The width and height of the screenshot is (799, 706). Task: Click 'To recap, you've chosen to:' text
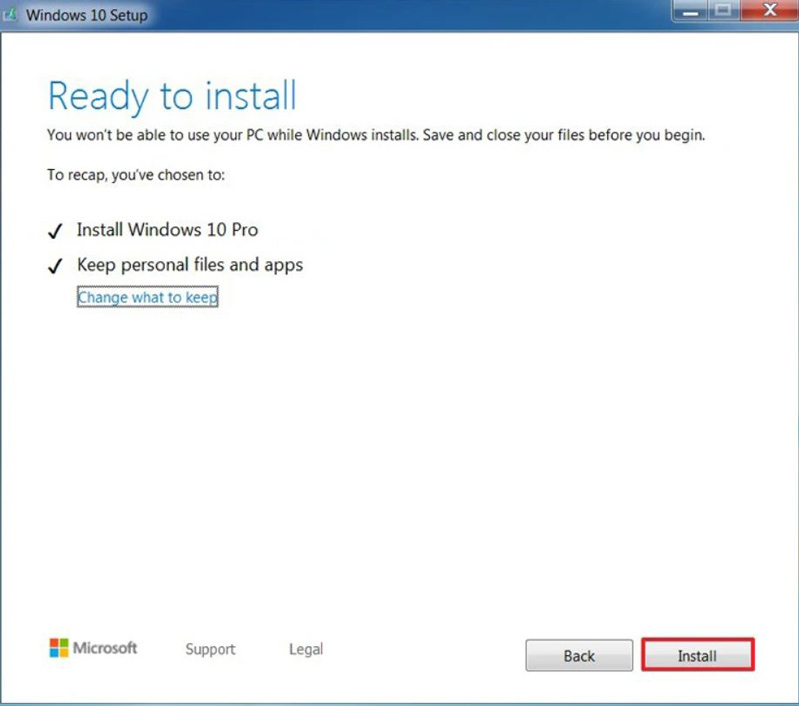click(136, 175)
